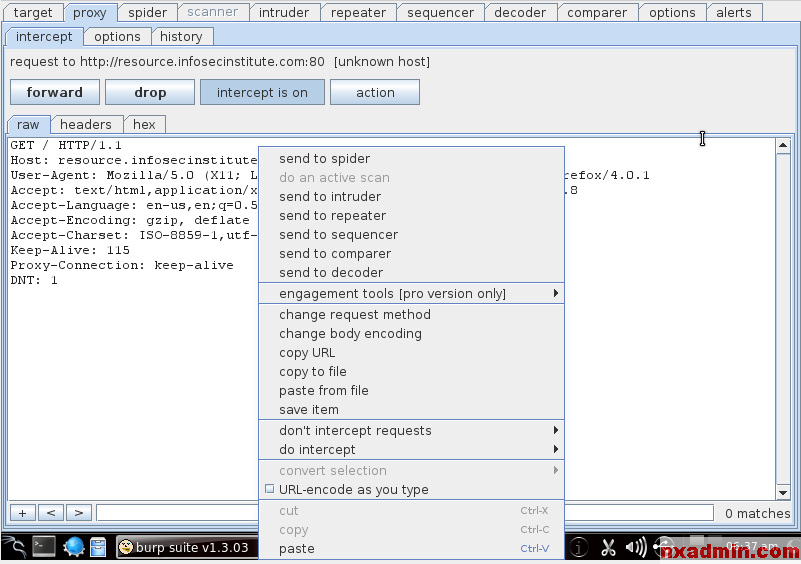Select the intercept sub-tab
The image size is (801, 564).
tap(44, 37)
